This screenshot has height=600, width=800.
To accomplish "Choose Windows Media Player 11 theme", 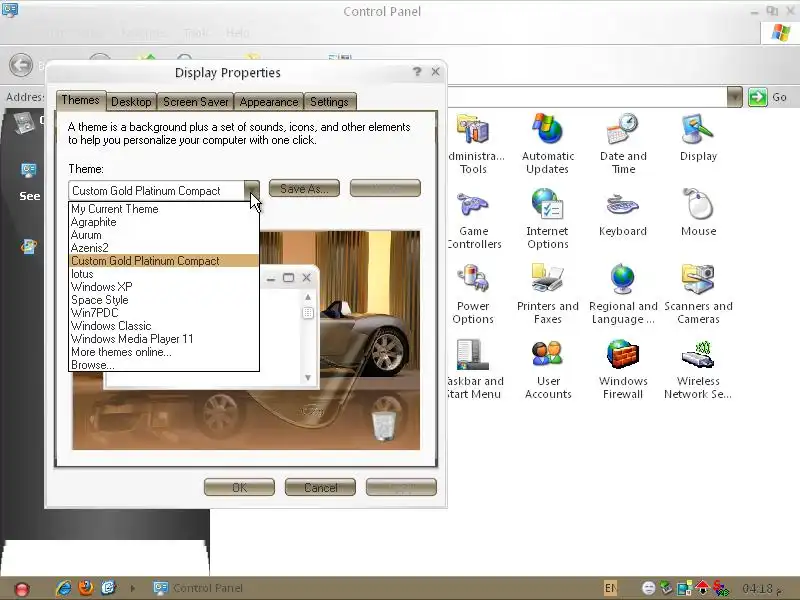I will tap(164, 339).
